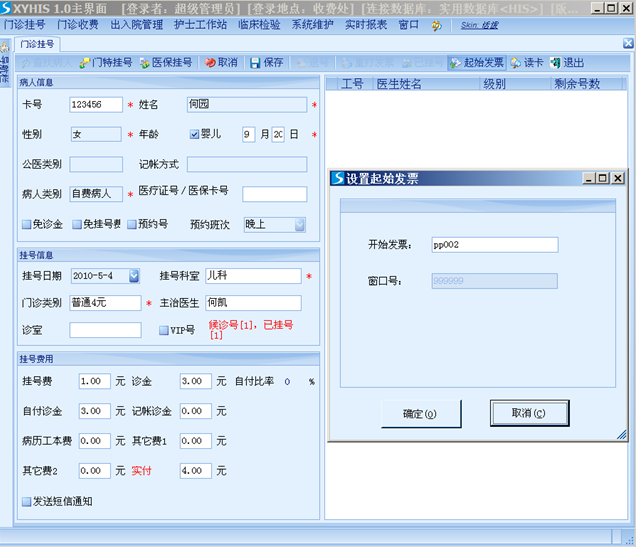This screenshot has height=547, width=636.
Task: Click the 读卡 card reader icon
Action: pos(516,62)
